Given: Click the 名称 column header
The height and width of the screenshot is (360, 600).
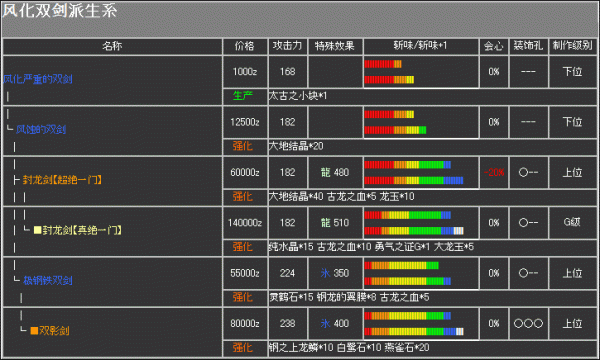Looking at the screenshot, I should coord(112,46).
